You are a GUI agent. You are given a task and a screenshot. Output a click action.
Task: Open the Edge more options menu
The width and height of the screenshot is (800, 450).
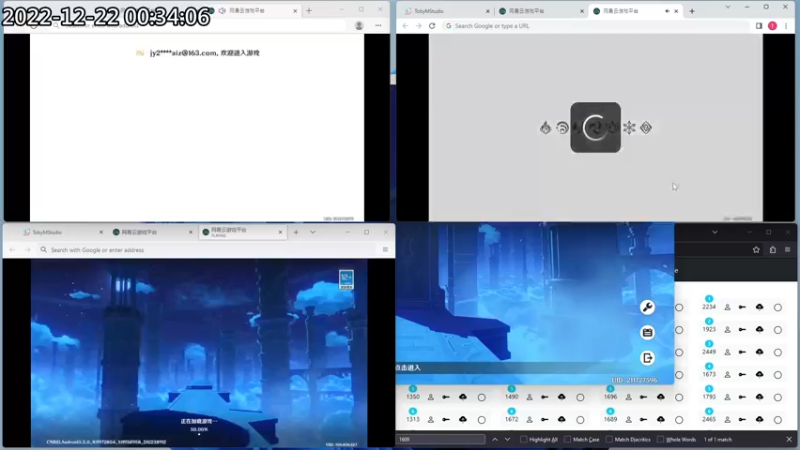point(378,26)
